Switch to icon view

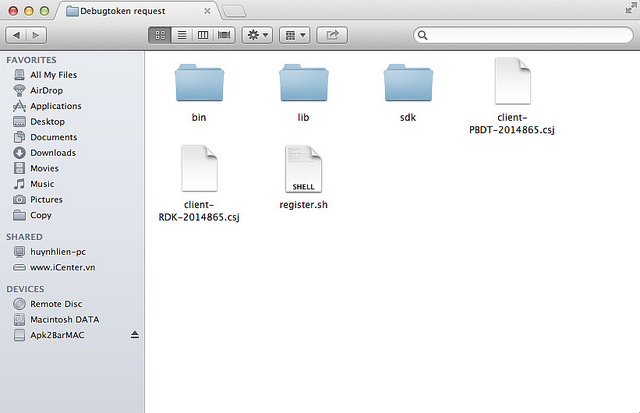point(160,35)
